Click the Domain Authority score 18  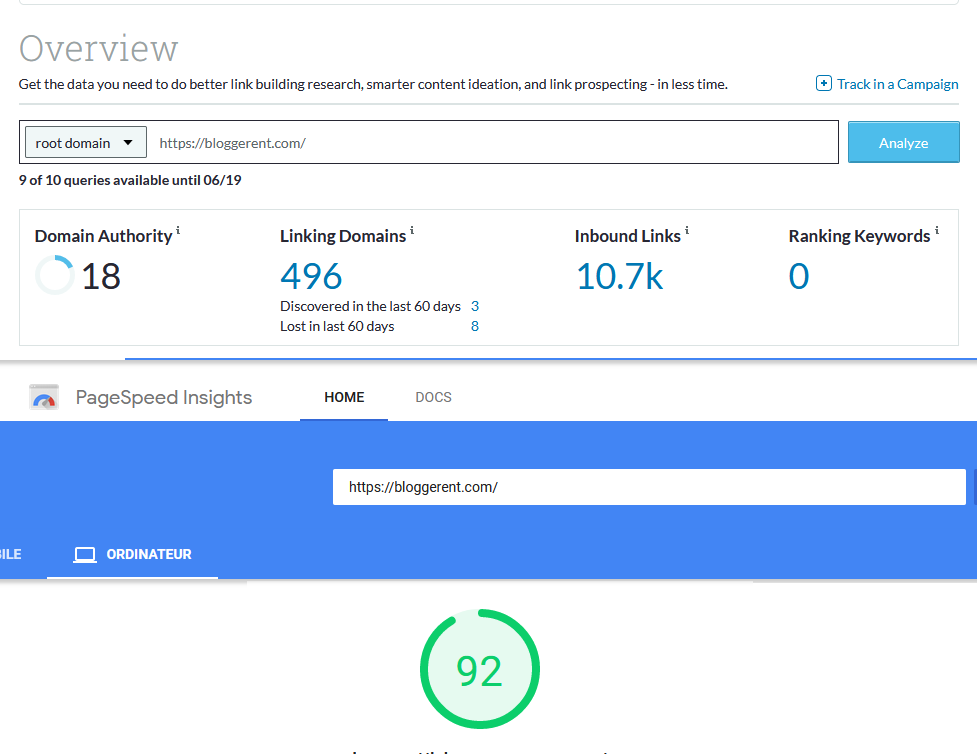(x=101, y=276)
